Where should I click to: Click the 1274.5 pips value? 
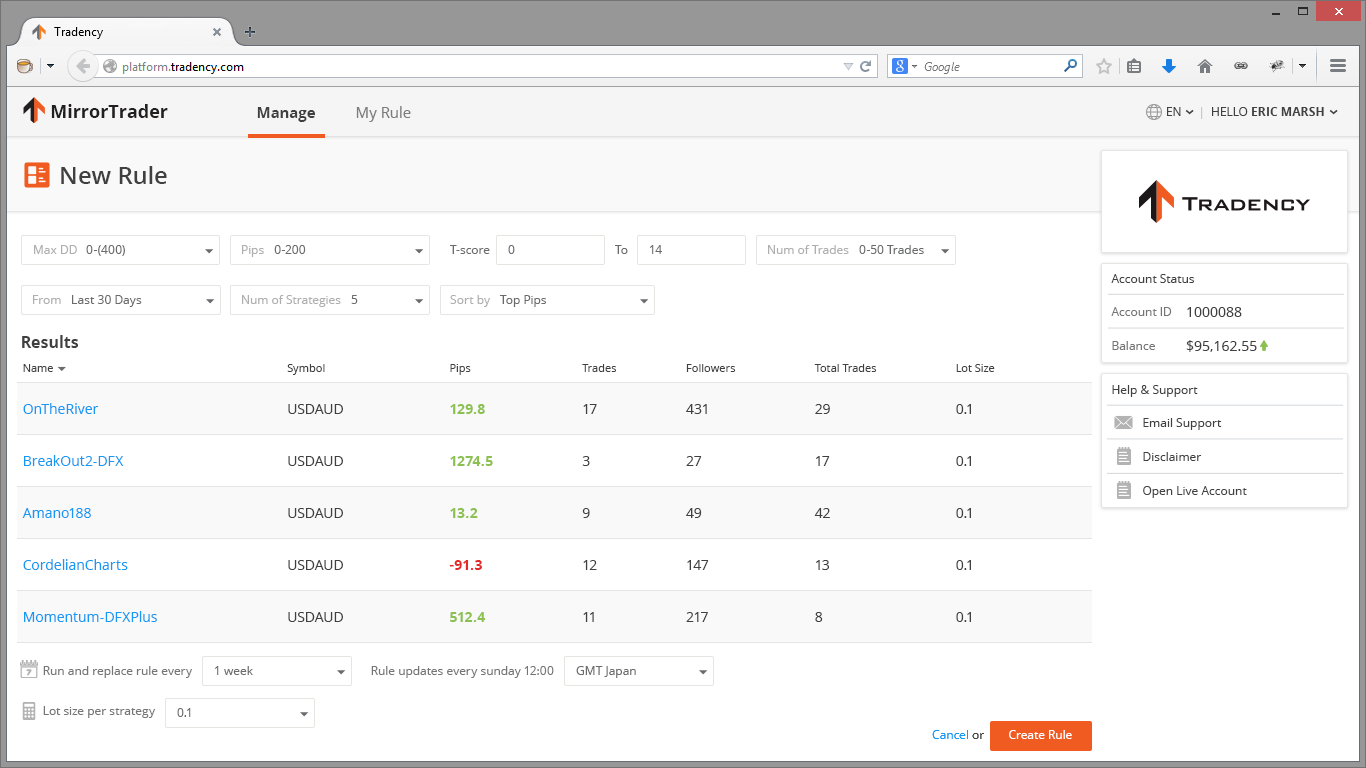(x=471, y=461)
